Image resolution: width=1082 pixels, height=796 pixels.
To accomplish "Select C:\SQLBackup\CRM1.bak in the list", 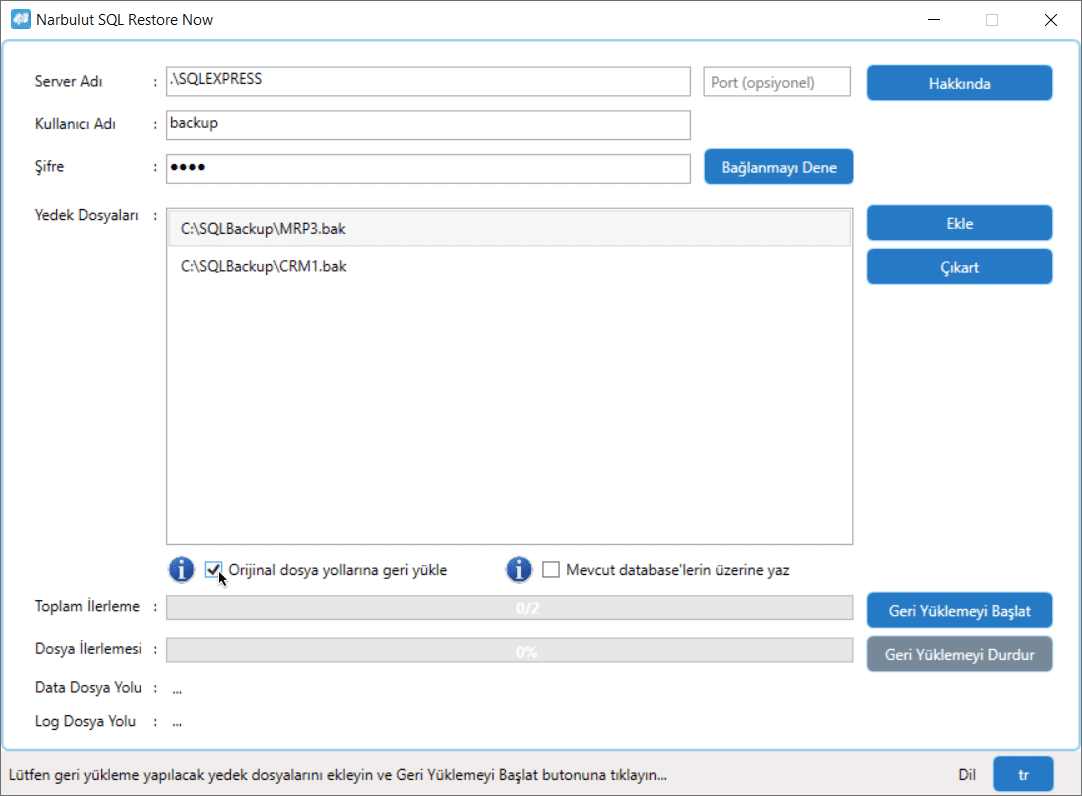I will pyautogui.click(x=509, y=266).
